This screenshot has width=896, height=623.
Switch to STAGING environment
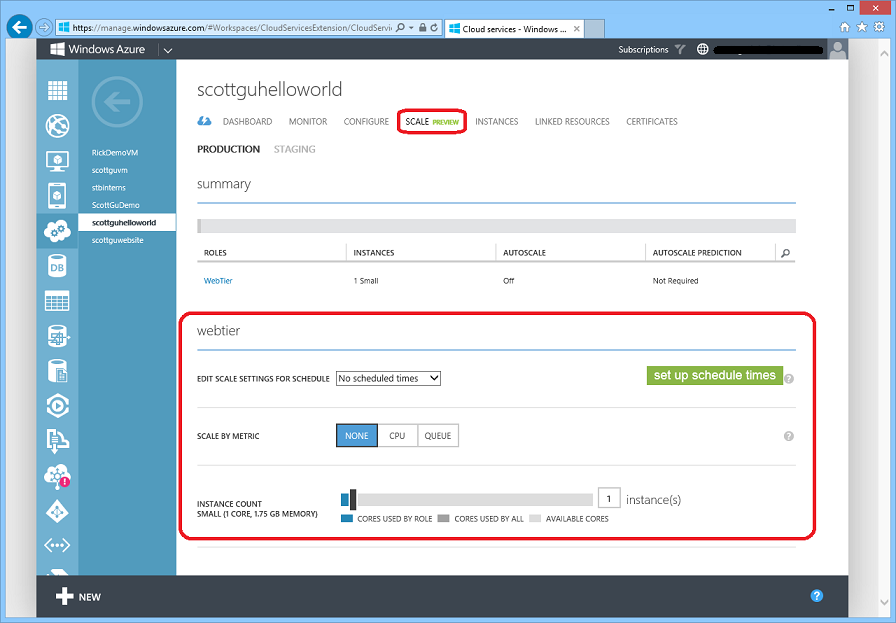point(294,149)
